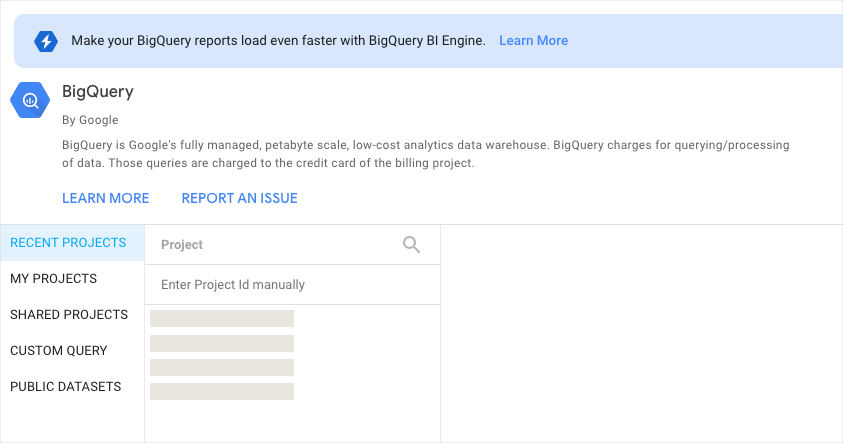Go to the PUBLIC DATASETS tab

click(66, 387)
